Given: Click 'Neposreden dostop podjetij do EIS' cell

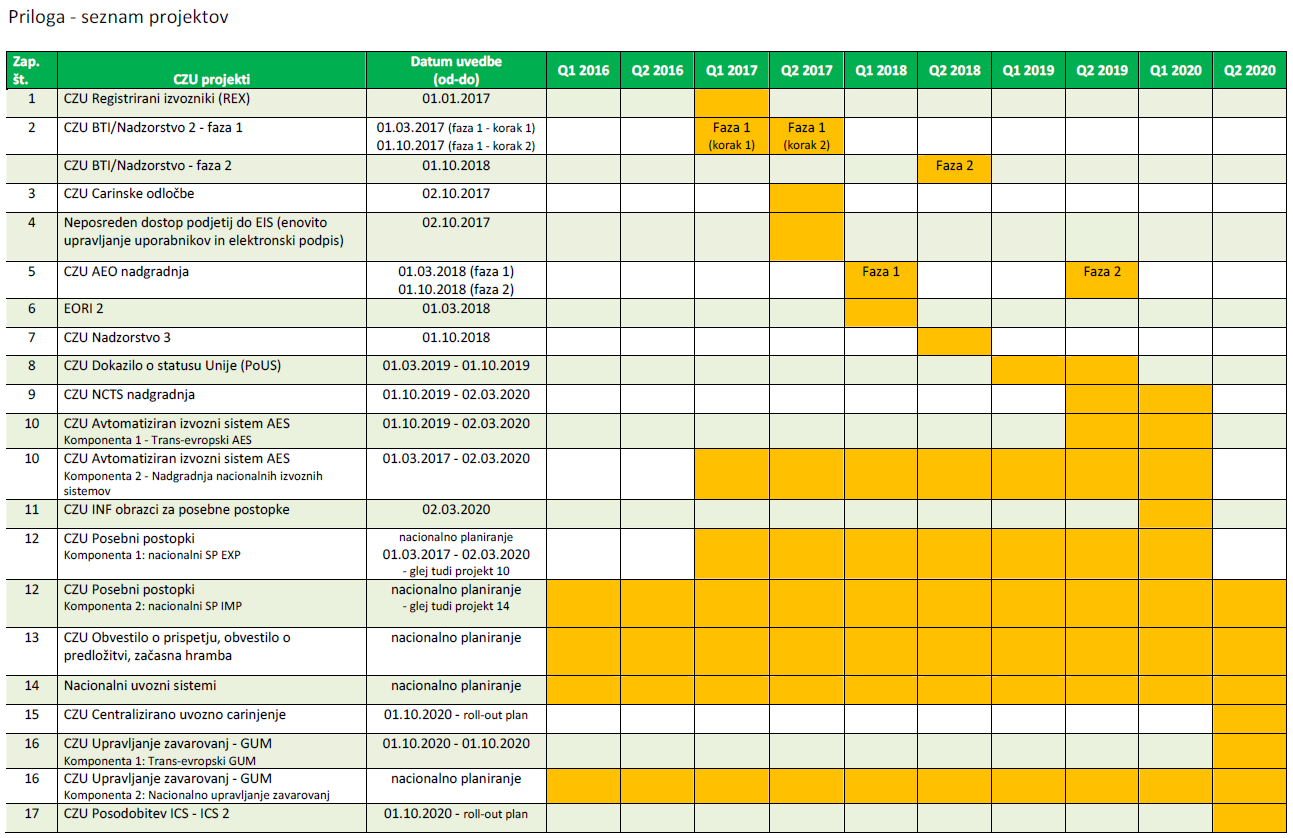Looking at the screenshot, I should 212,235.
